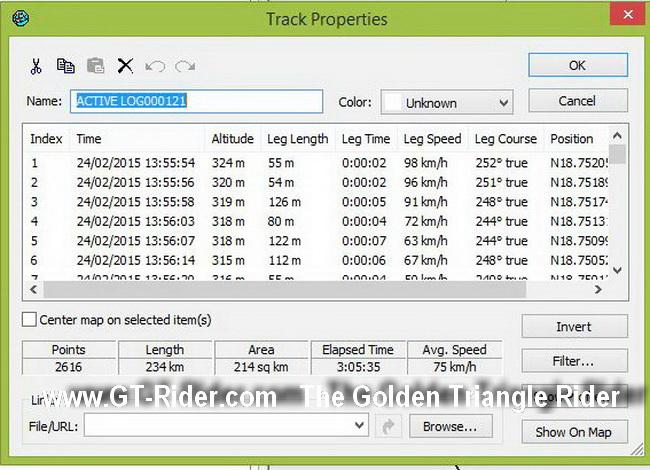Viewport: 650px width, 470px height.
Task: Click the Cancel button
Action: click(x=577, y=101)
